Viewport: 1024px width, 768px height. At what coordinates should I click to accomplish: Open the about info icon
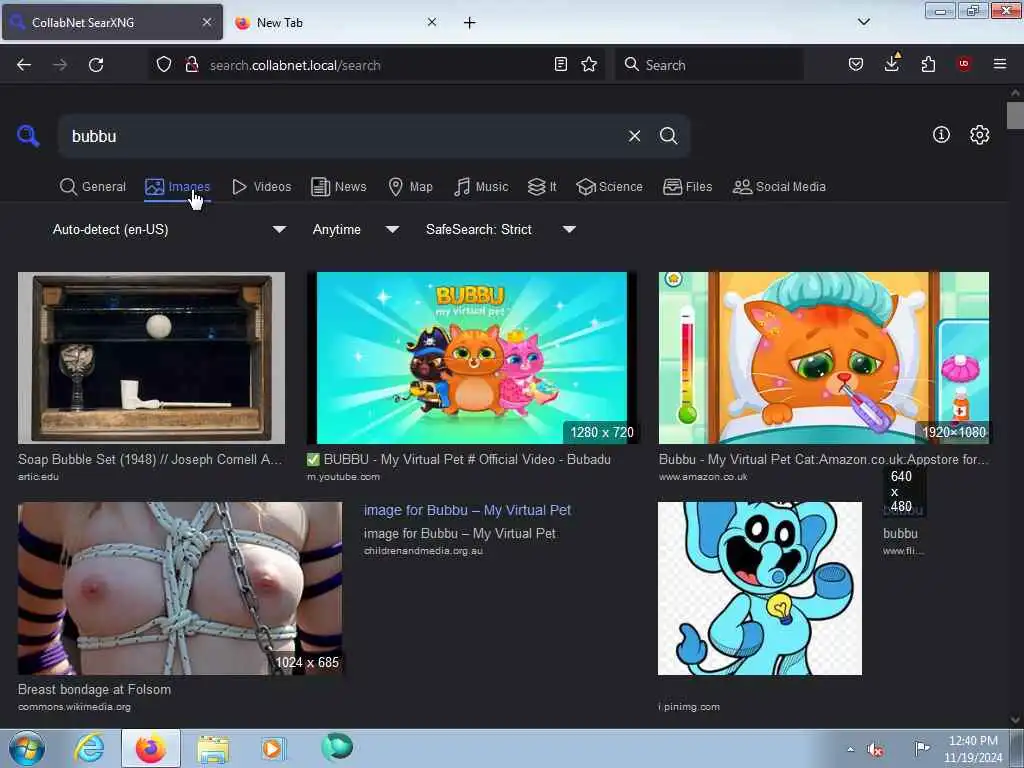pos(940,135)
